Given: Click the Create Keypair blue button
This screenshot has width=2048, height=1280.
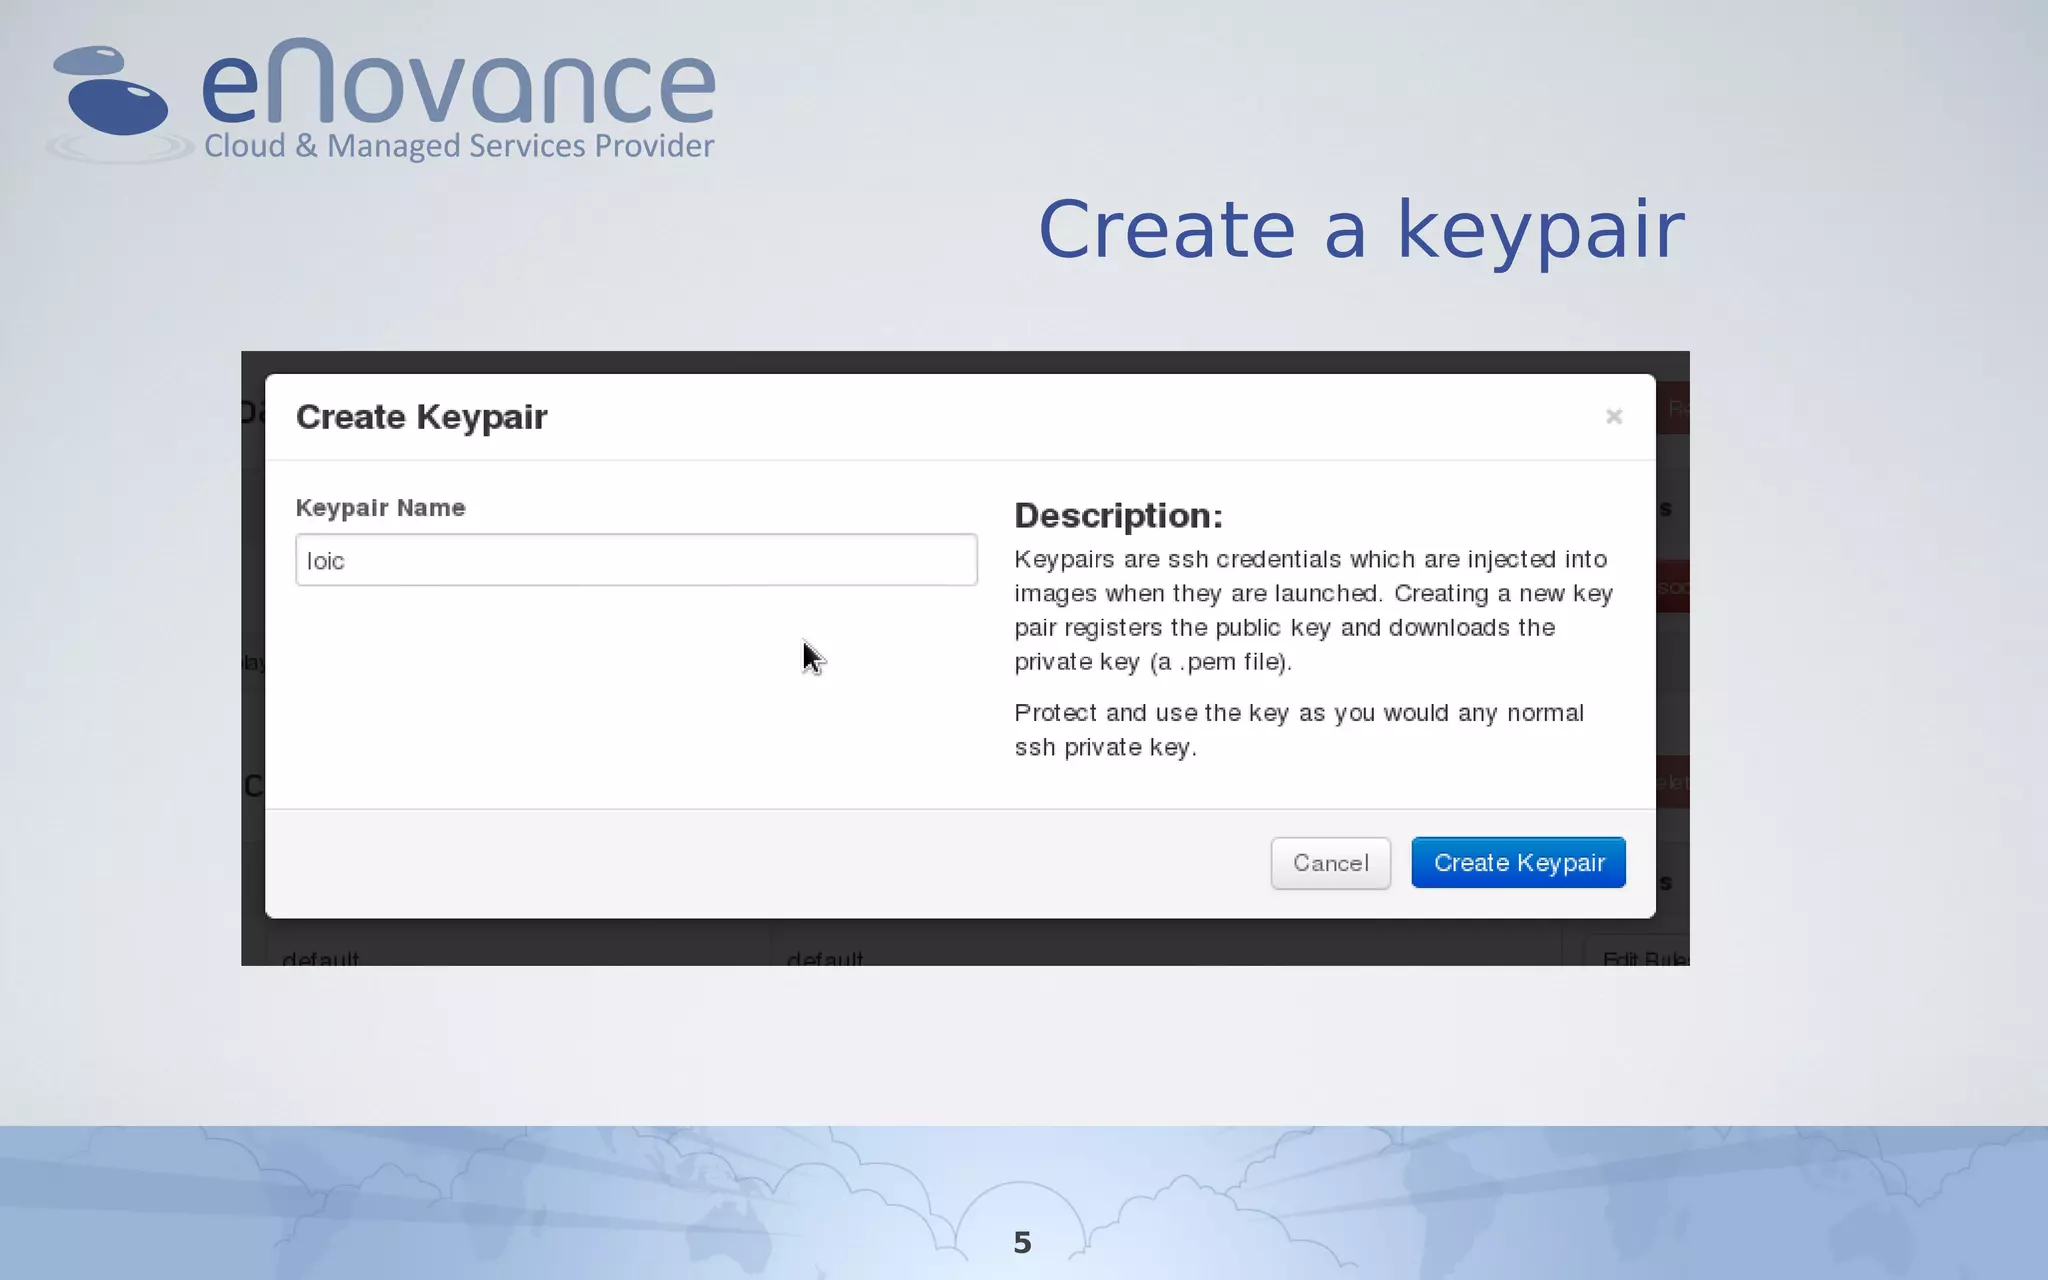Looking at the screenshot, I should point(1518,862).
